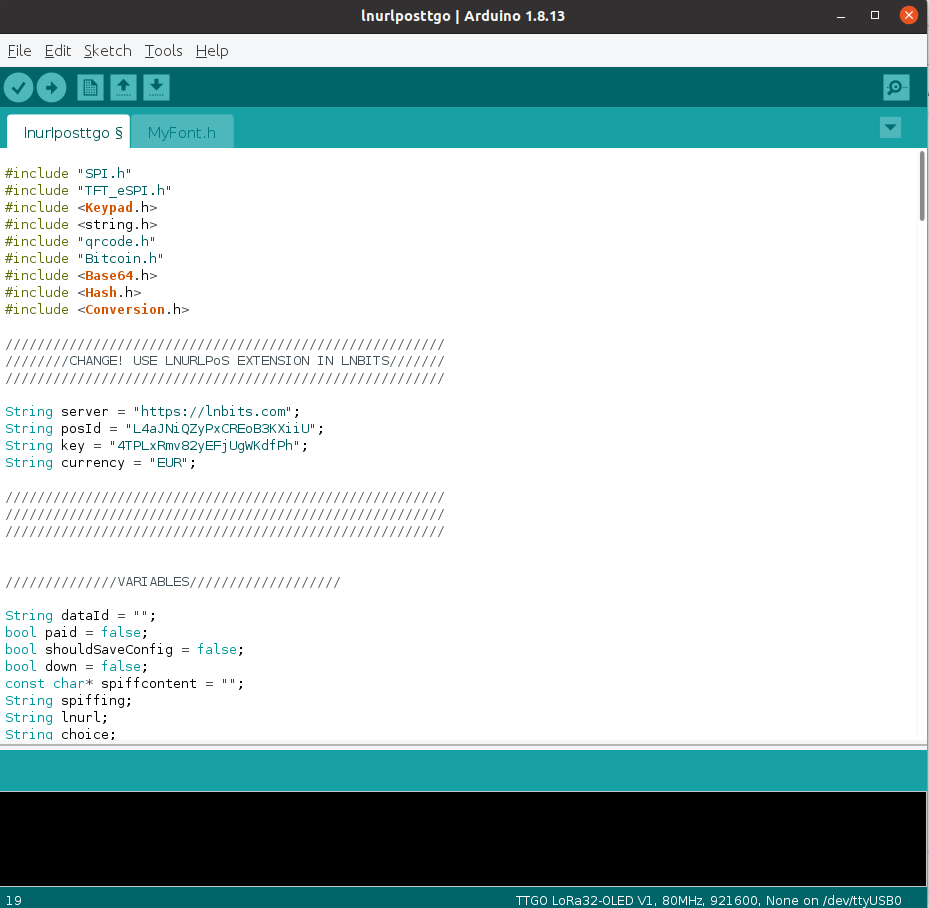
Task: Expand the tab options dropdown arrow
Action: click(889, 128)
